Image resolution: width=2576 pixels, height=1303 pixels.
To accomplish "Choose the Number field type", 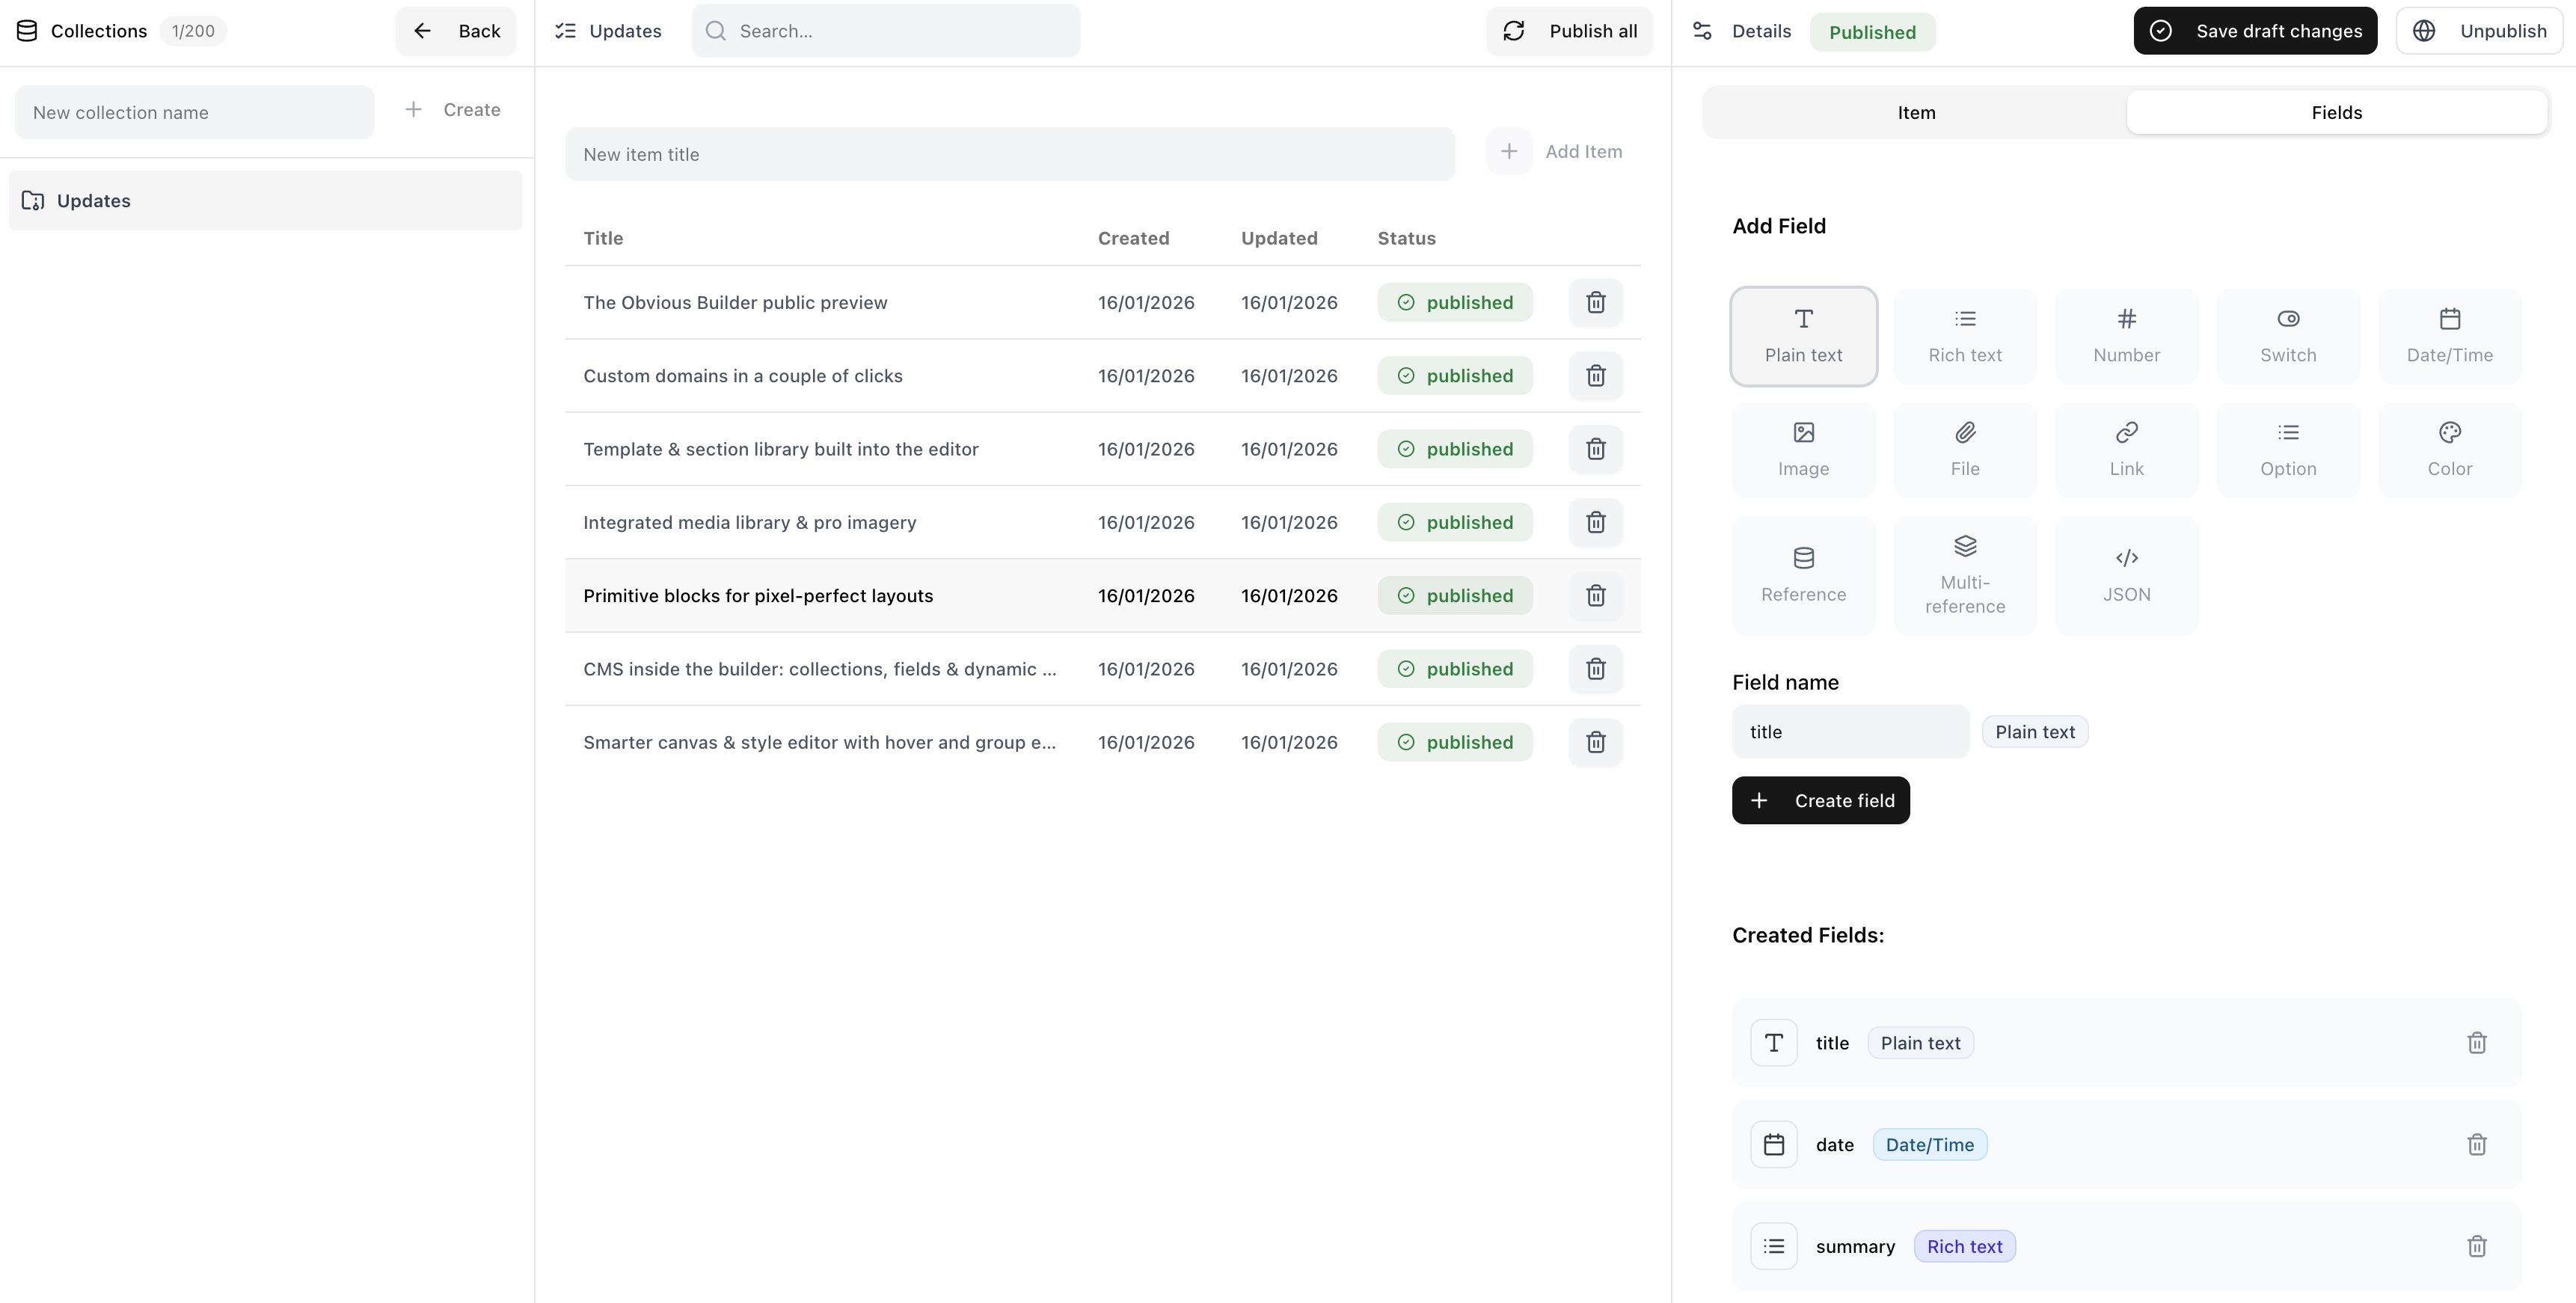I will coord(2126,336).
